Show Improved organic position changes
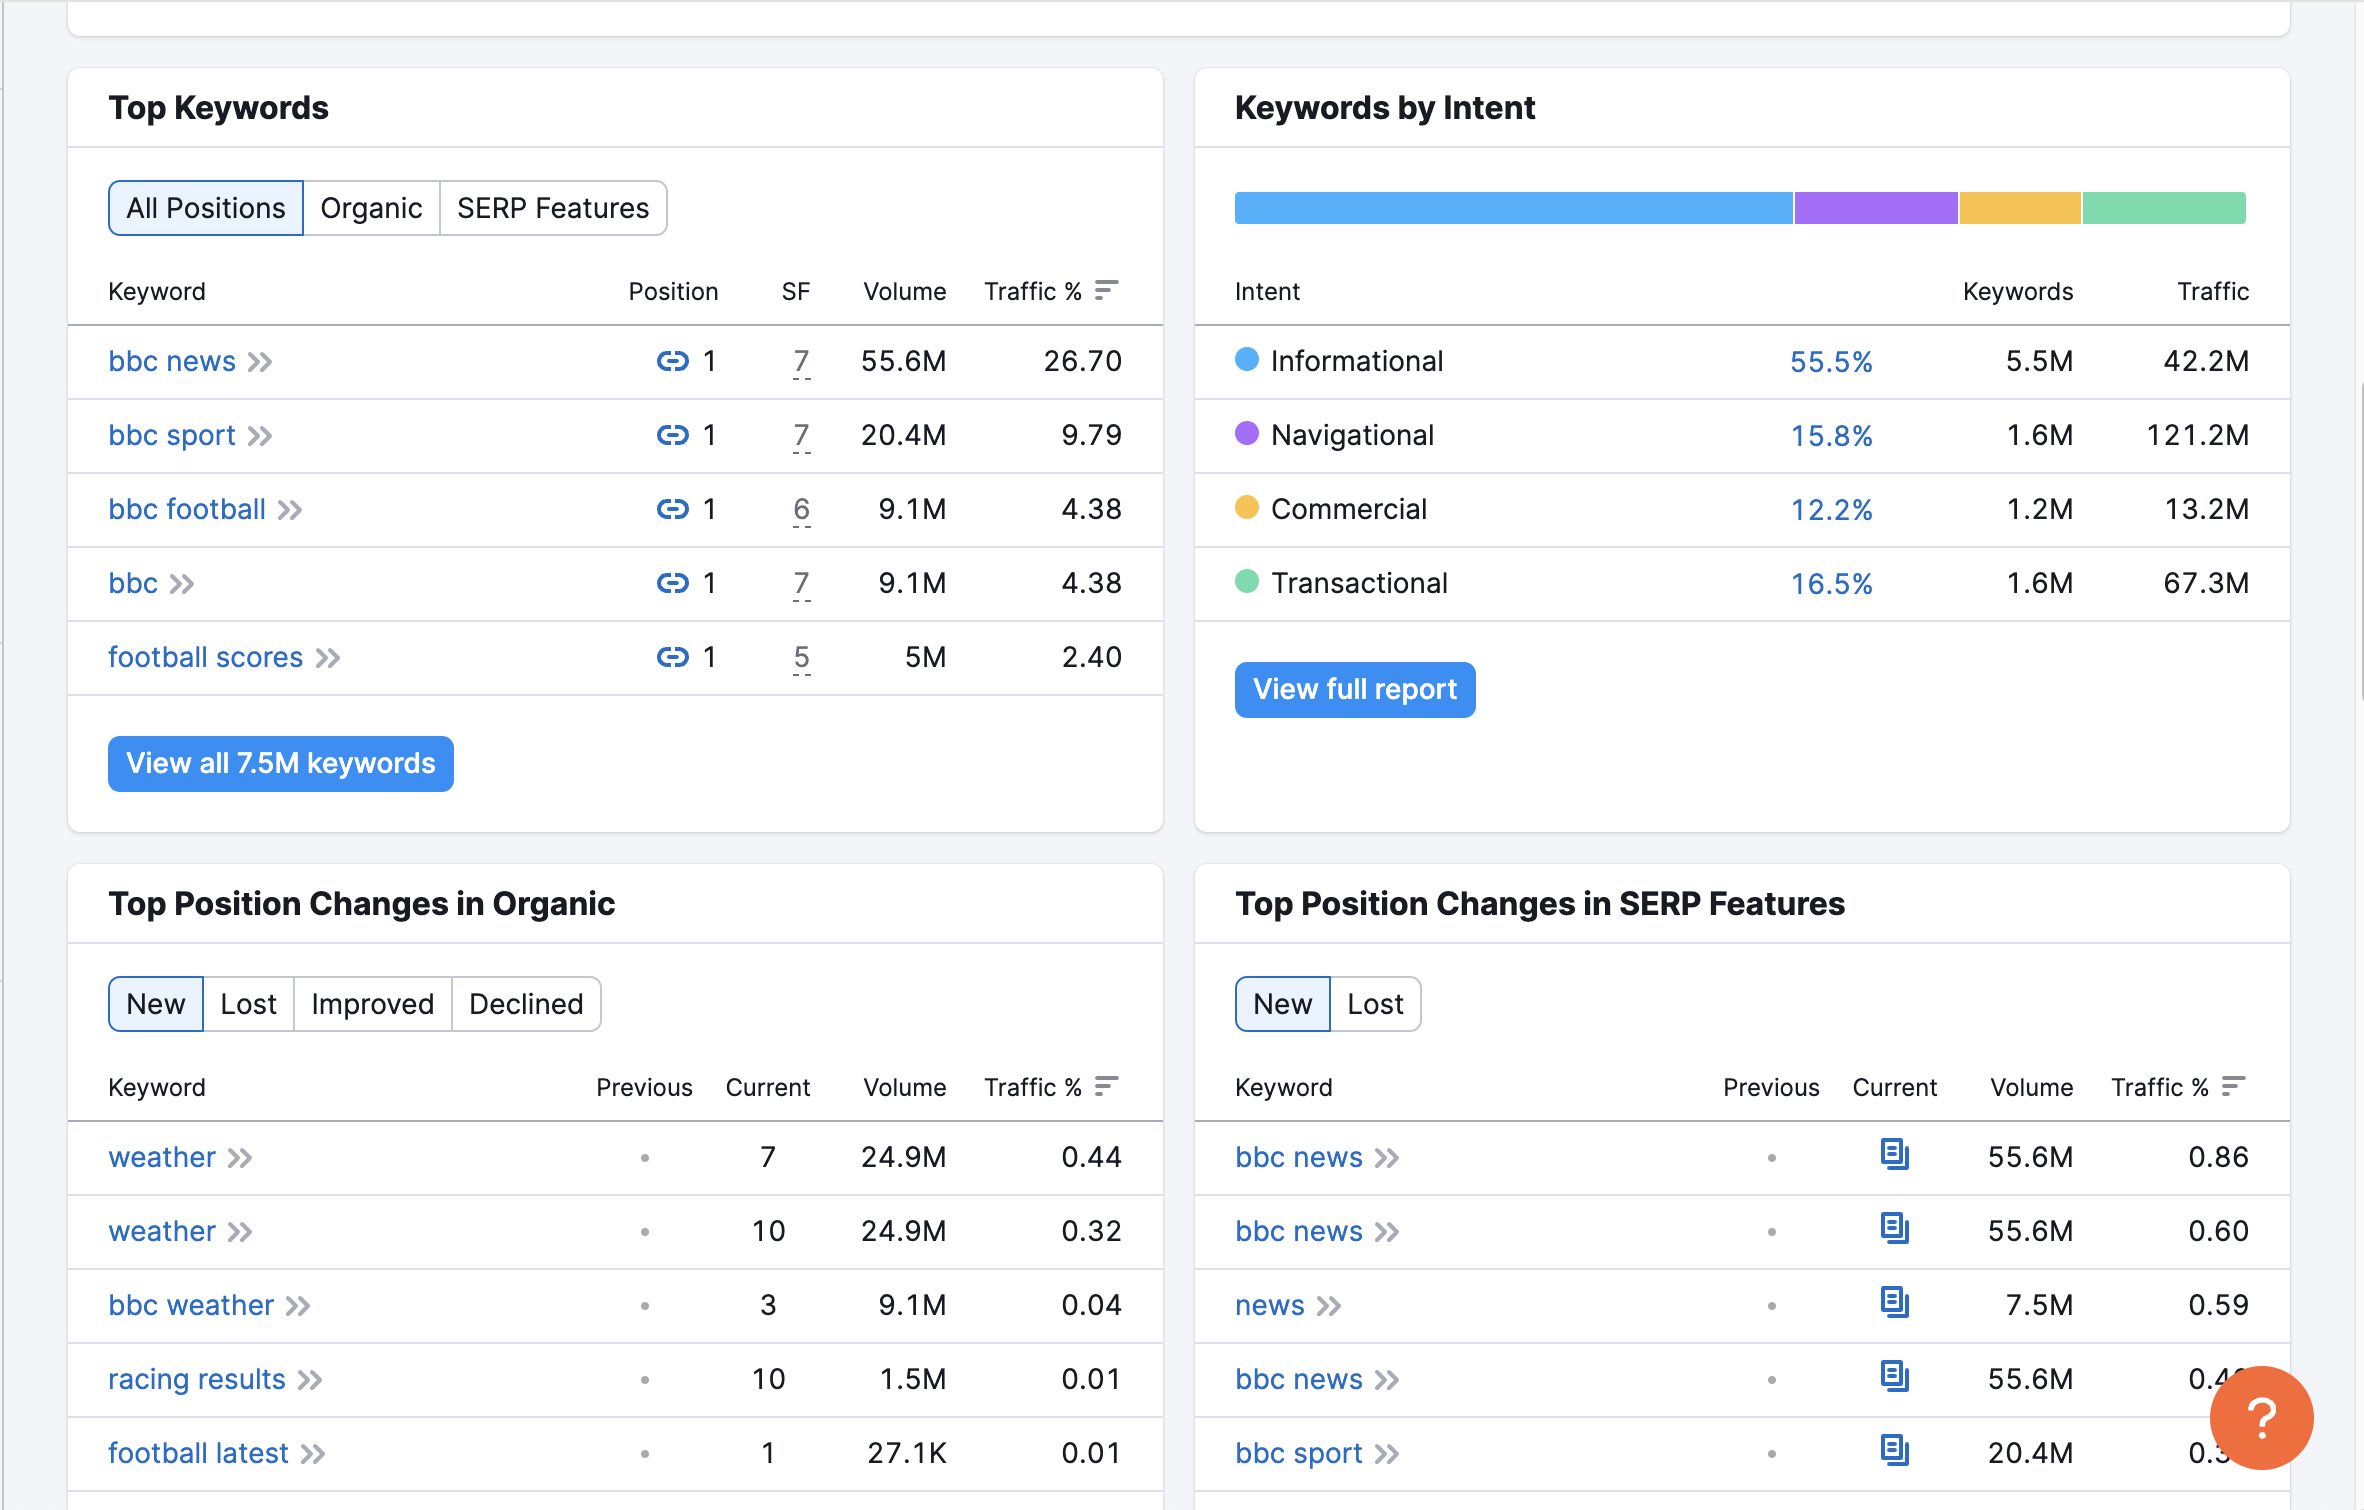Screen dimensions: 2364x1510 372,1004
